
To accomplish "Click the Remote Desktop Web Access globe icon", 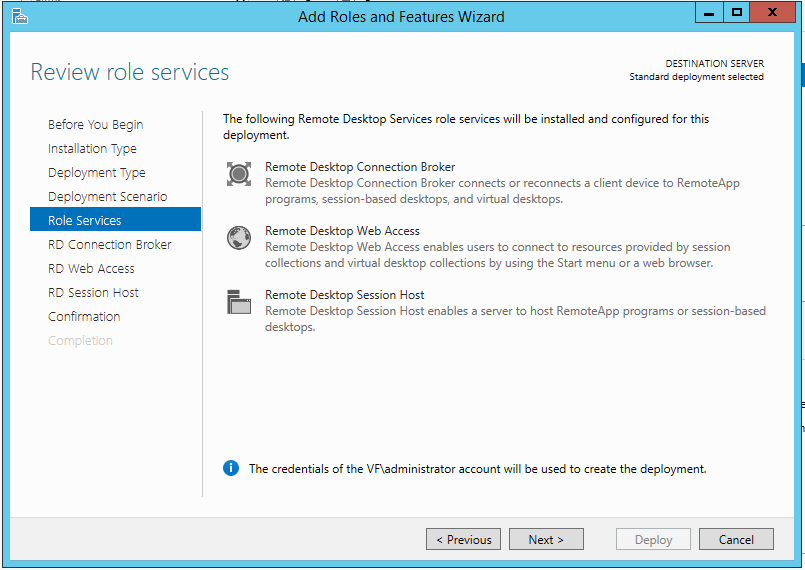I will pos(238,238).
